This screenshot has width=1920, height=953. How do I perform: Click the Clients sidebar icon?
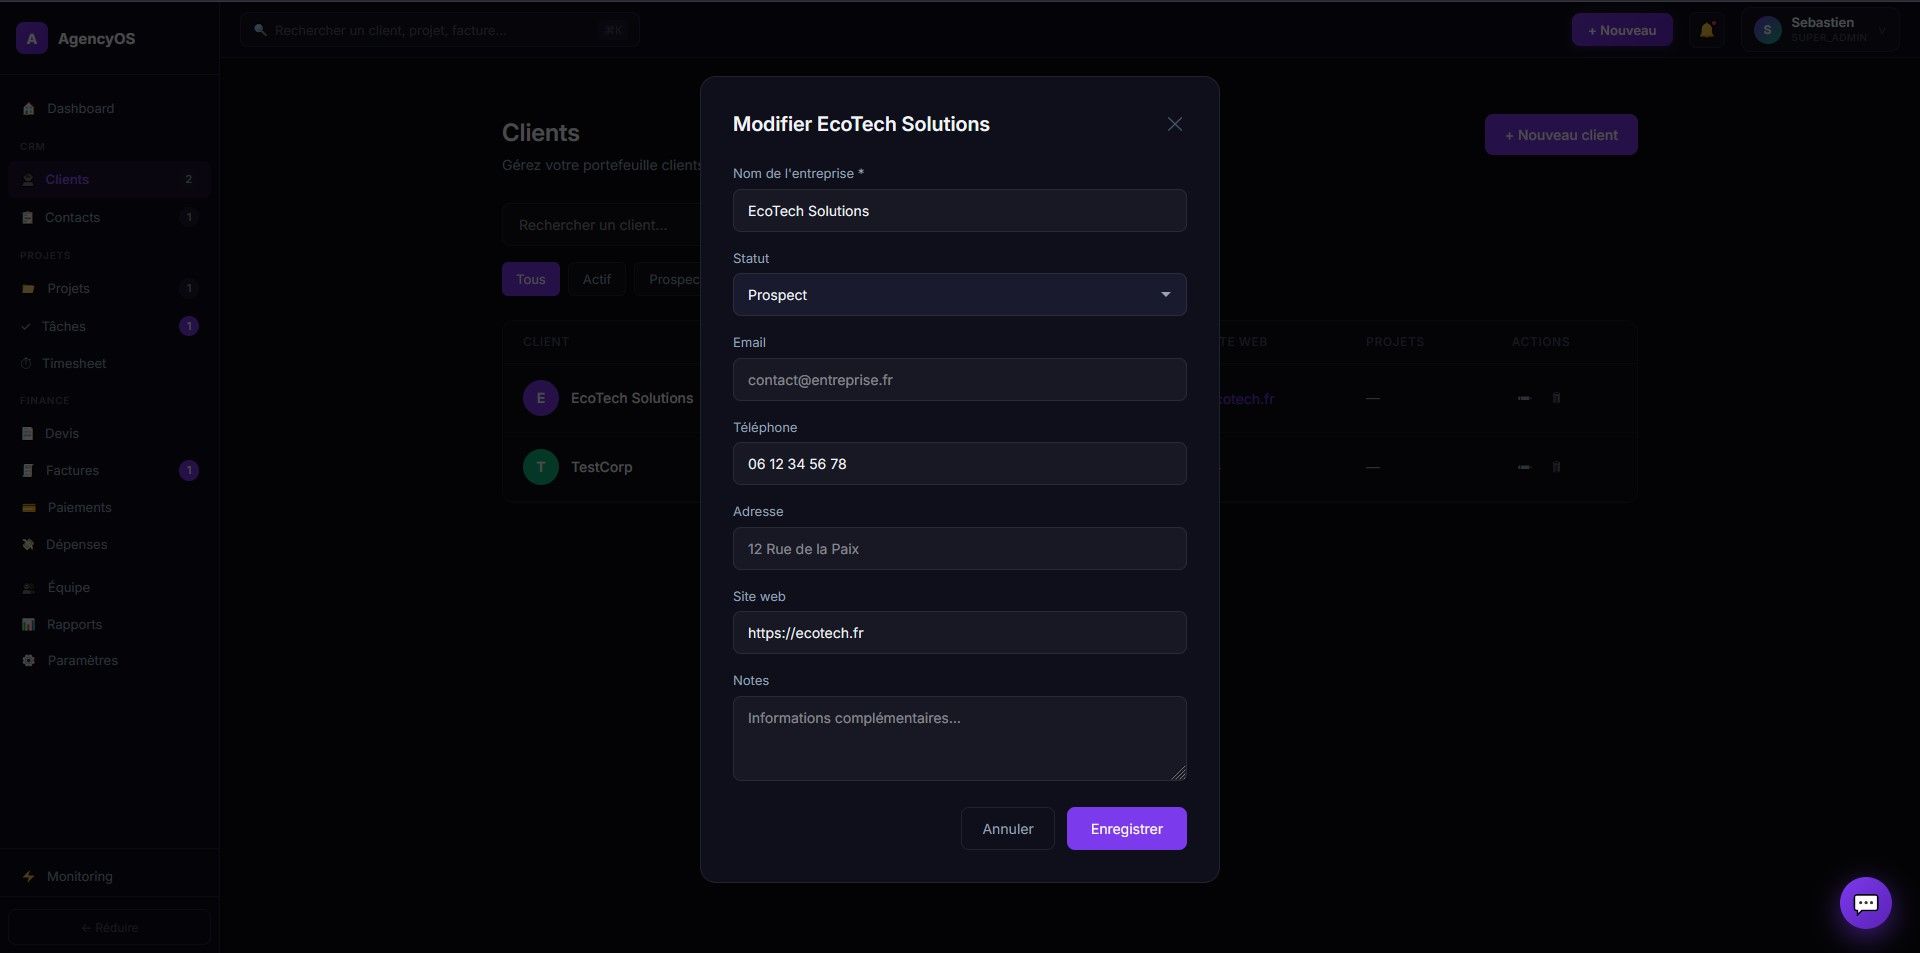click(28, 180)
